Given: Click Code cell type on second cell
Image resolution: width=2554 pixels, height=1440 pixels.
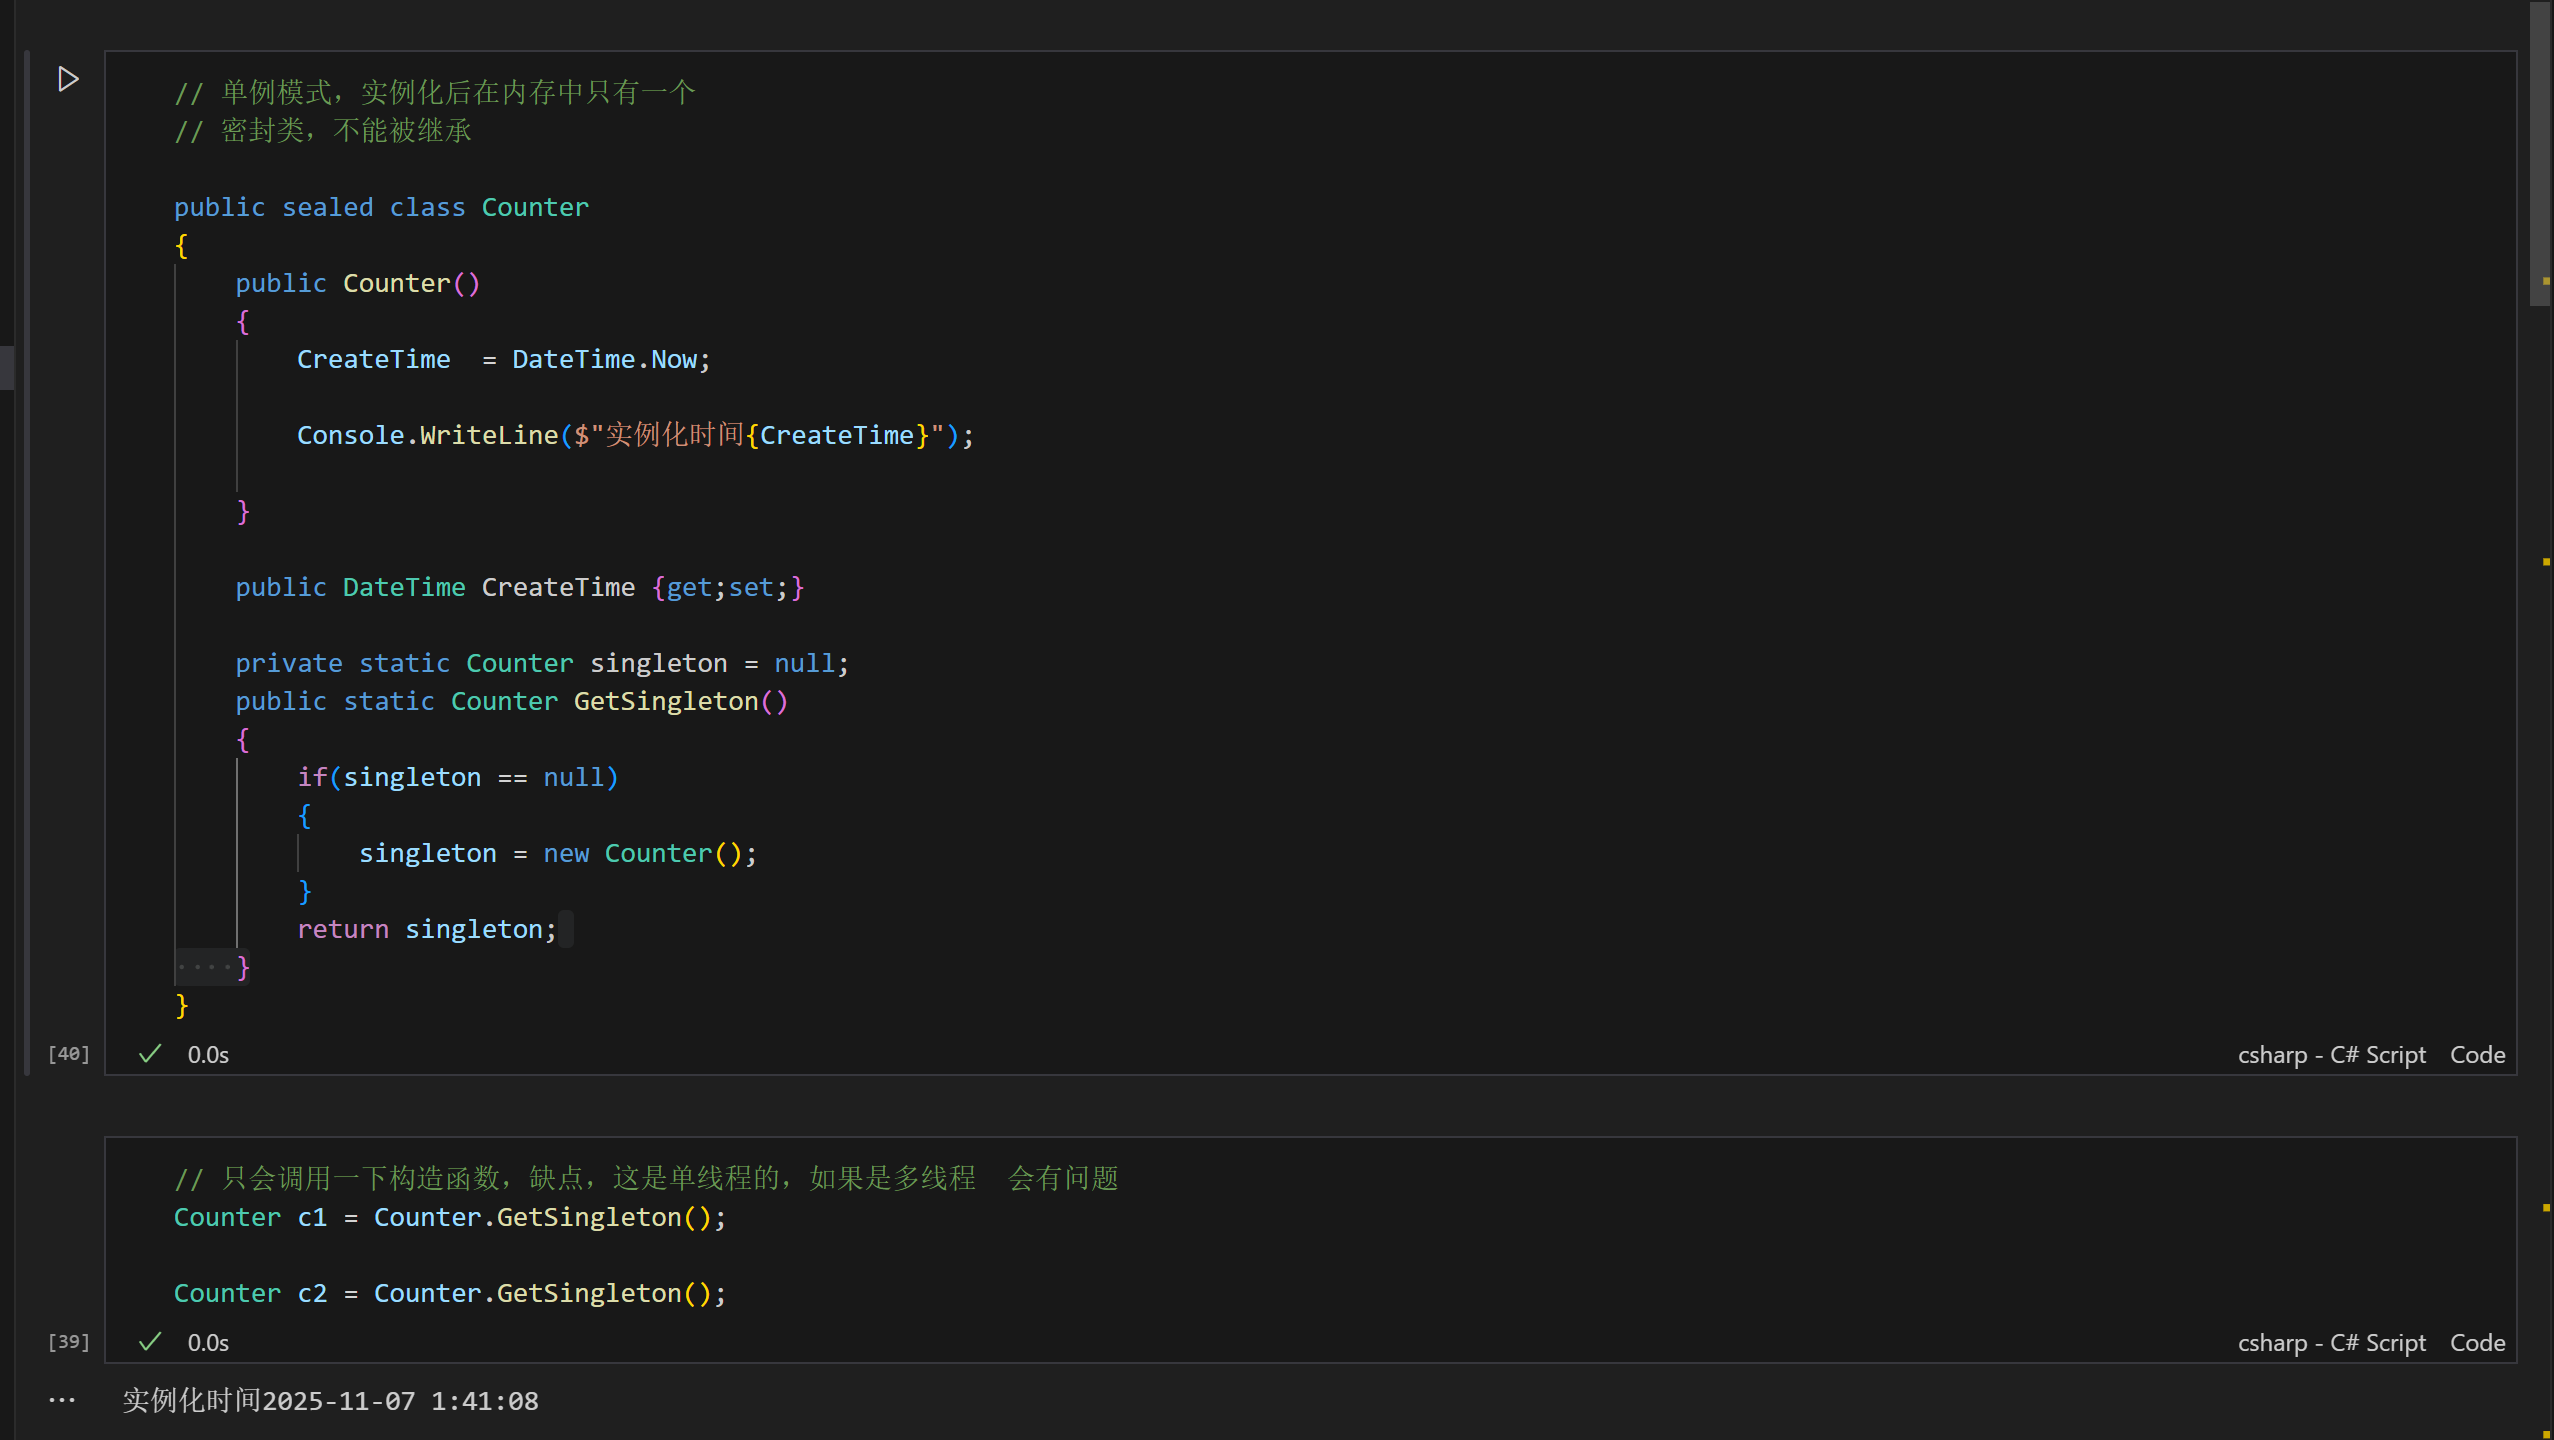Looking at the screenshot, I should (2477, 1343).
